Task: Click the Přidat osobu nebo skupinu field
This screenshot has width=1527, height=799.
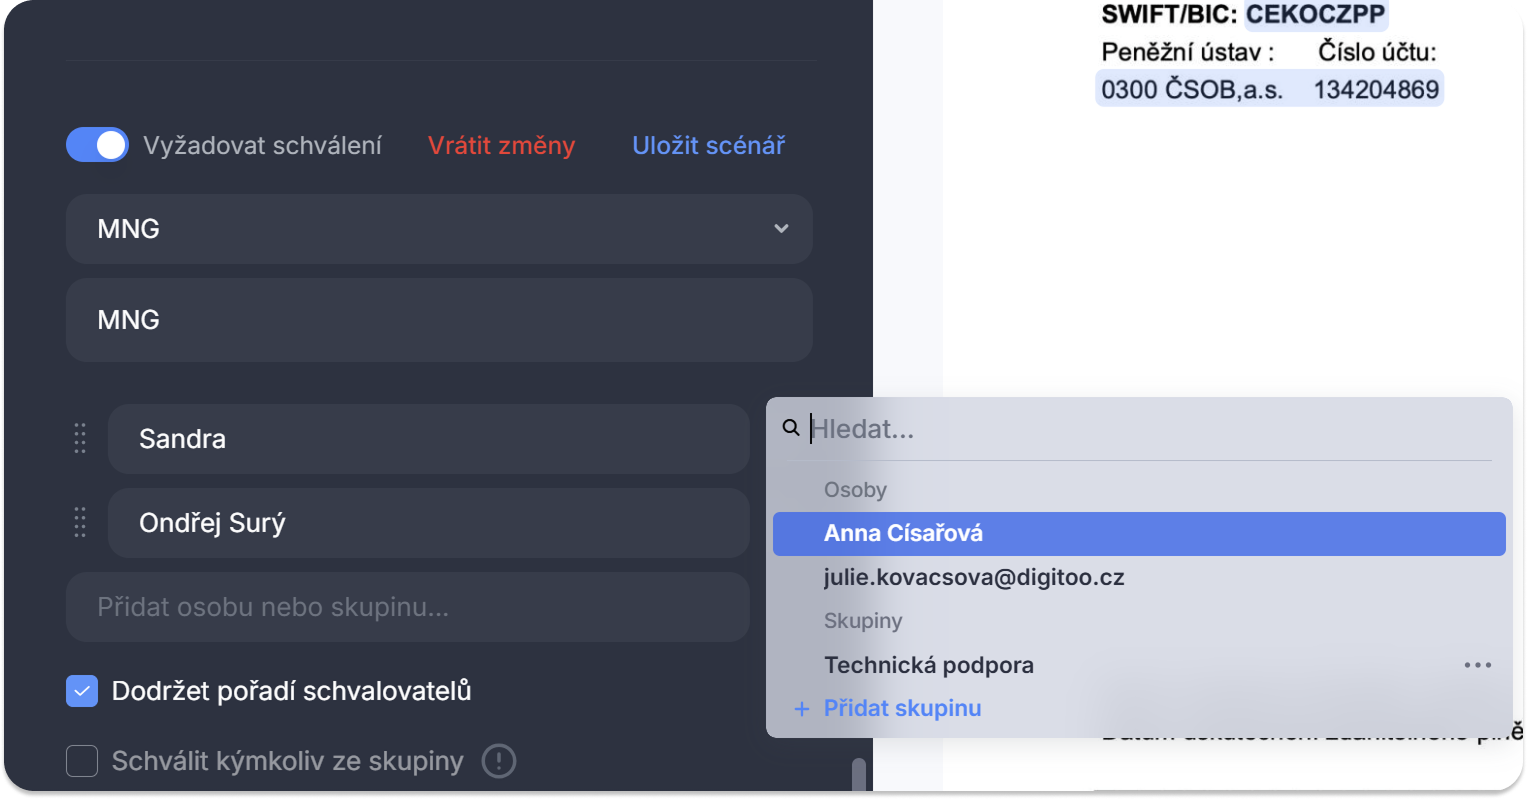Action: click(407, 607)
